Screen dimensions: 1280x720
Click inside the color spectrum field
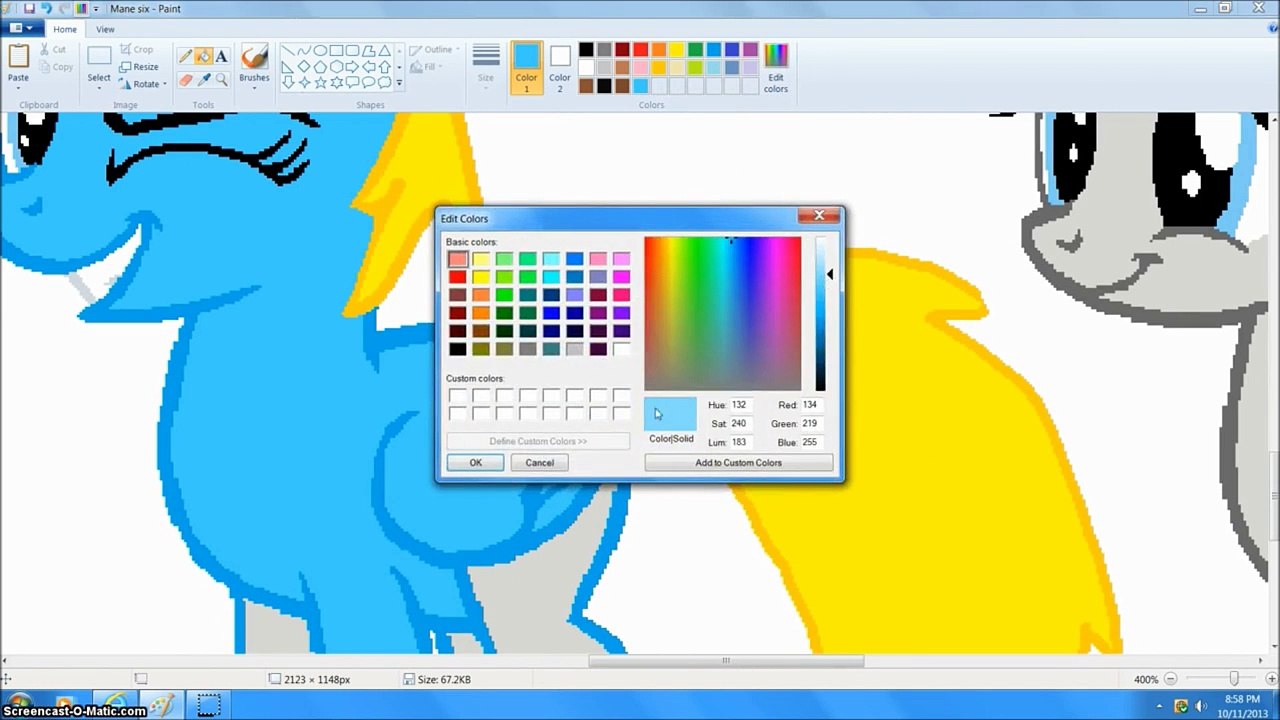[722, 313]
